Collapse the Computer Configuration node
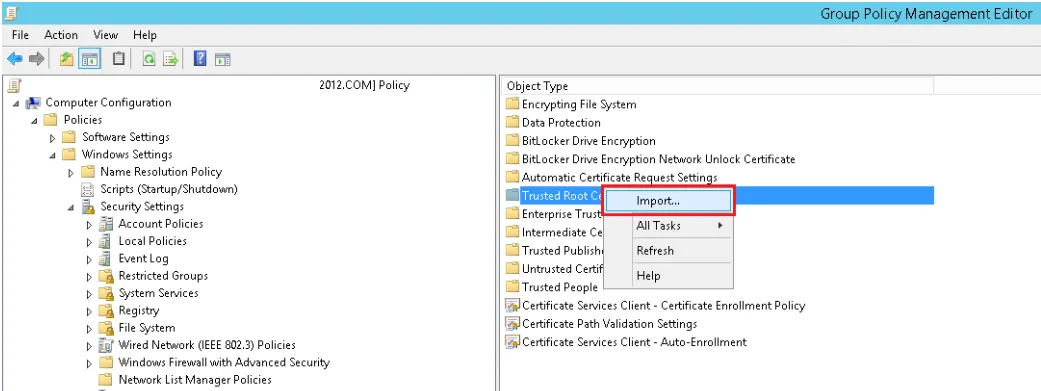Screen dimensions: 1041x391 point(16,104)
